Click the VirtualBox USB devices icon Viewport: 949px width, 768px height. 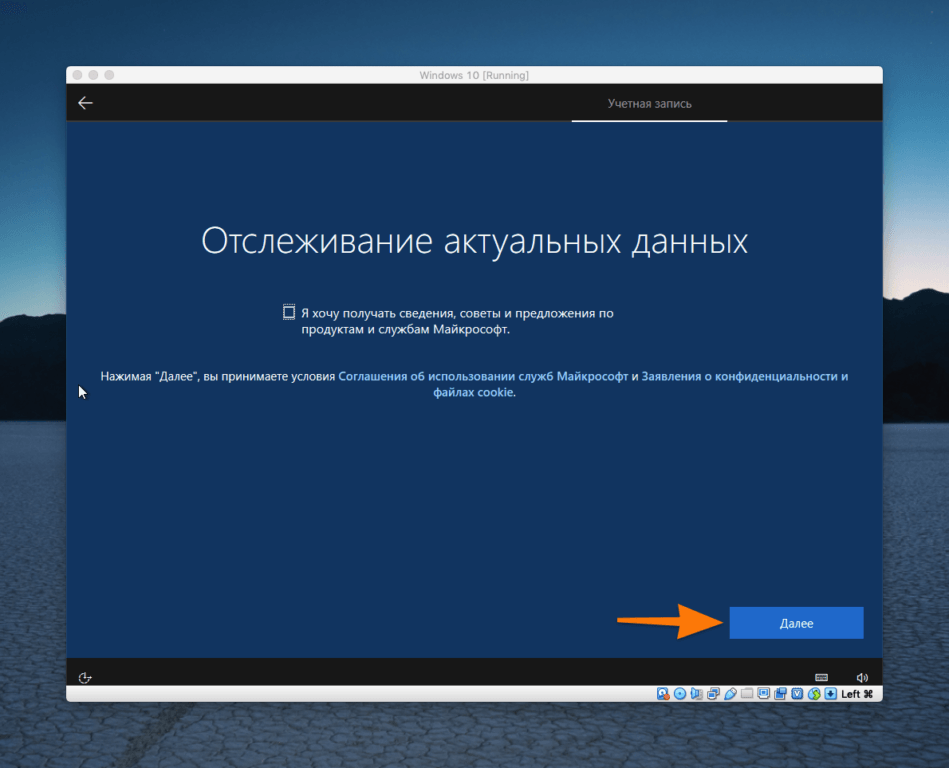point(731,694)
